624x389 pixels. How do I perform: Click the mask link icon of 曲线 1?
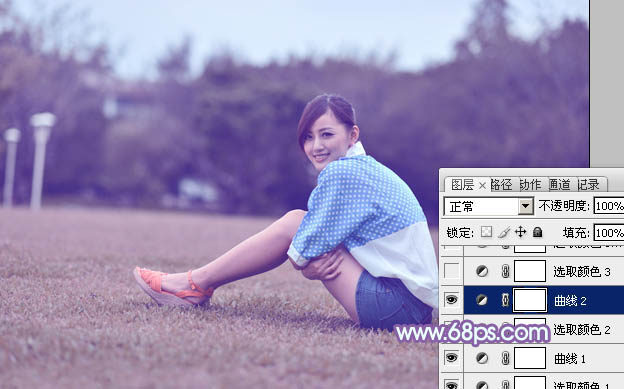505,358
